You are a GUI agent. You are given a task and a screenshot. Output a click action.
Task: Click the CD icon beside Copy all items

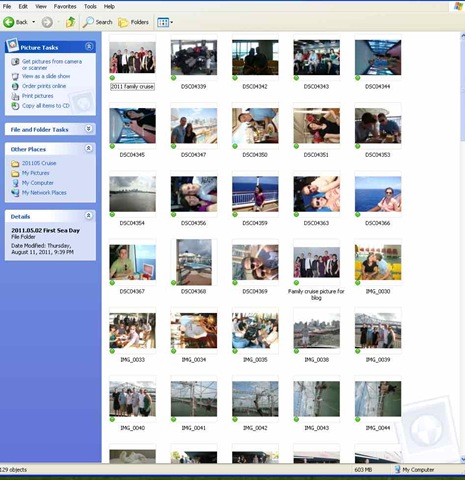15,106
